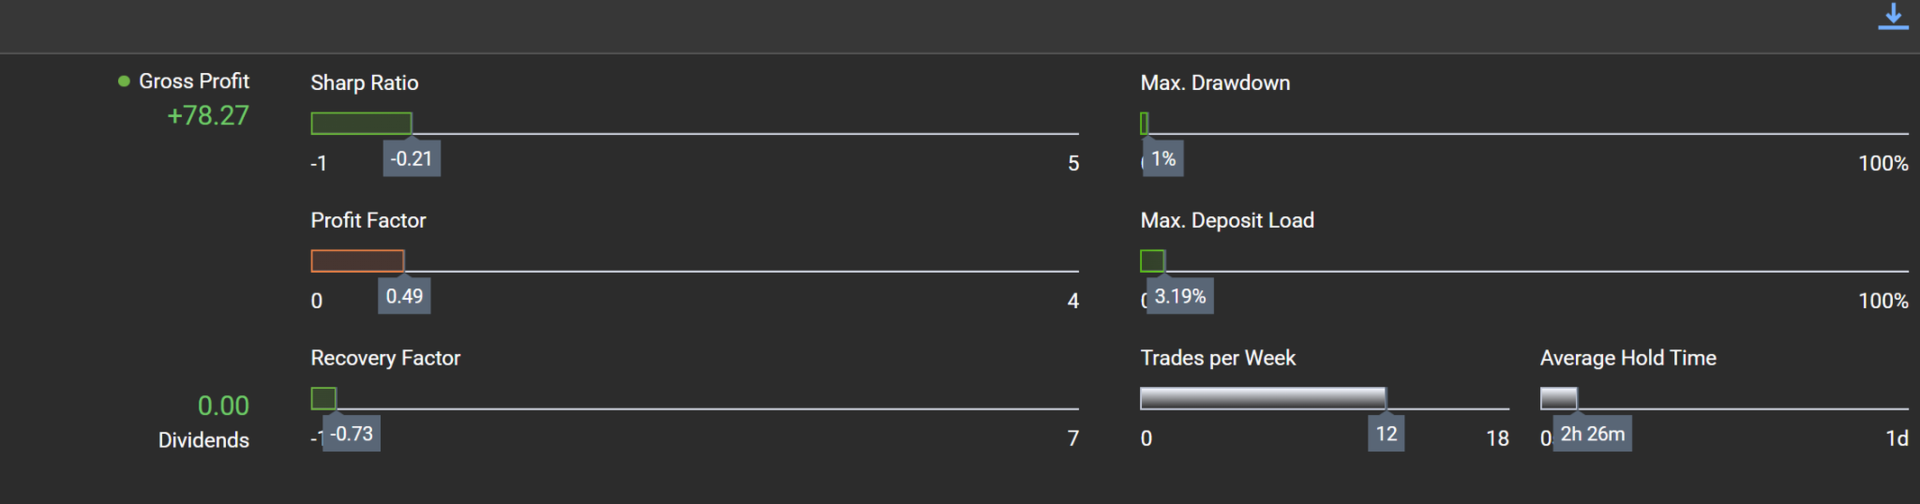
Task: Click the Sharp Ratio heading
Action: (364, 83)
